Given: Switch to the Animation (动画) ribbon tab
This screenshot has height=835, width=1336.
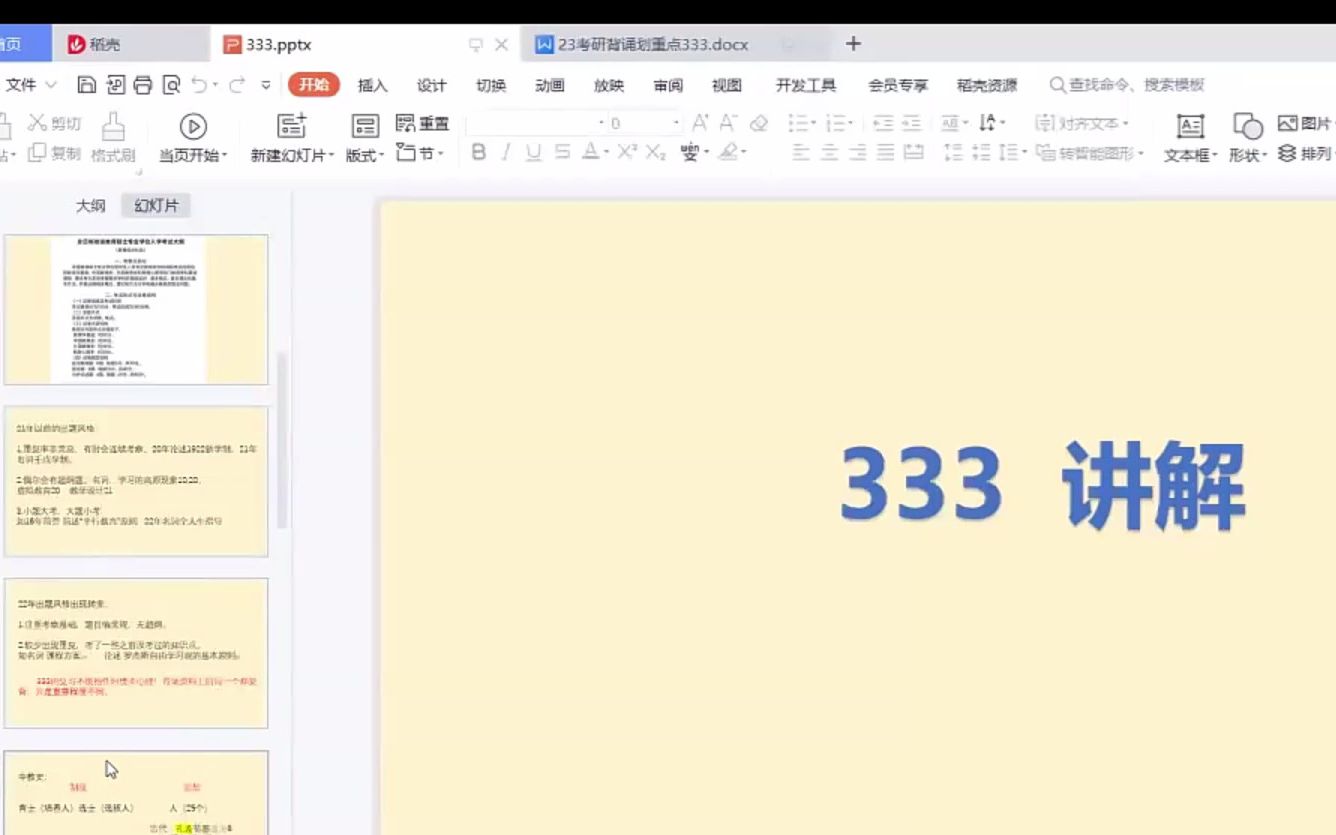Looking at the screenshot, I should tap(550, 85).
